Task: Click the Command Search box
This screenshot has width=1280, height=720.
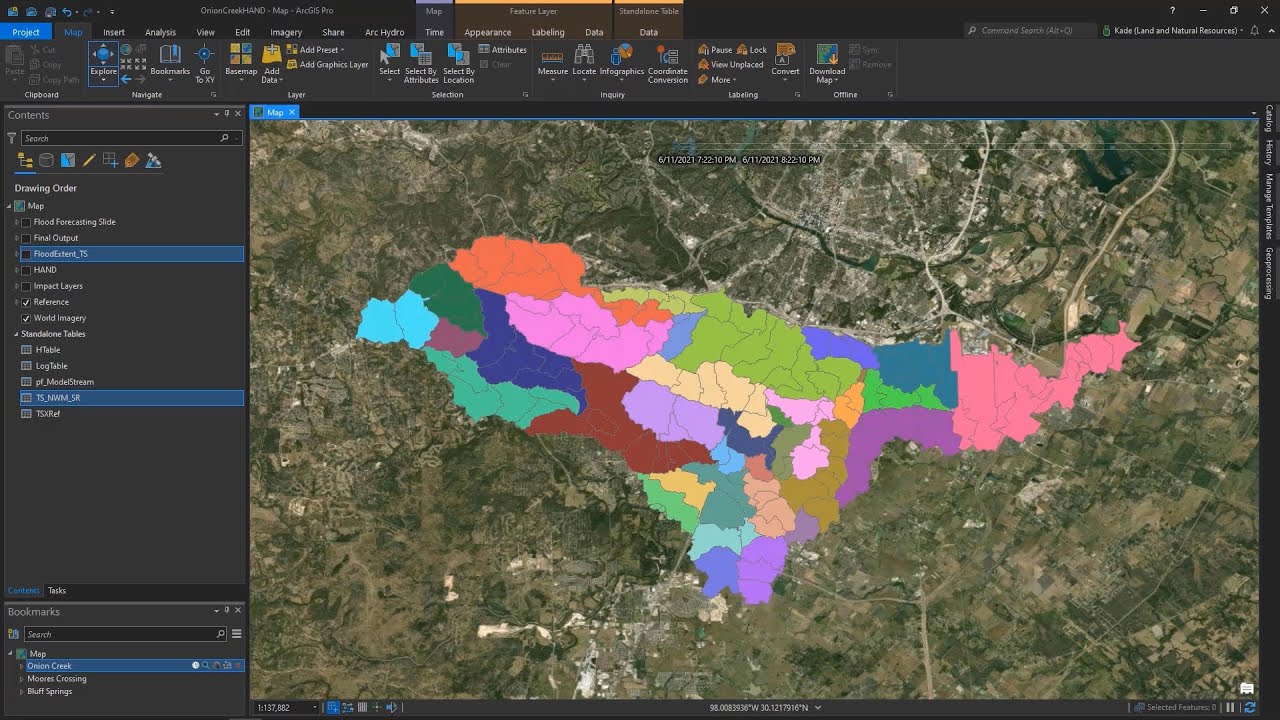Action: (x=1030, y=31)
